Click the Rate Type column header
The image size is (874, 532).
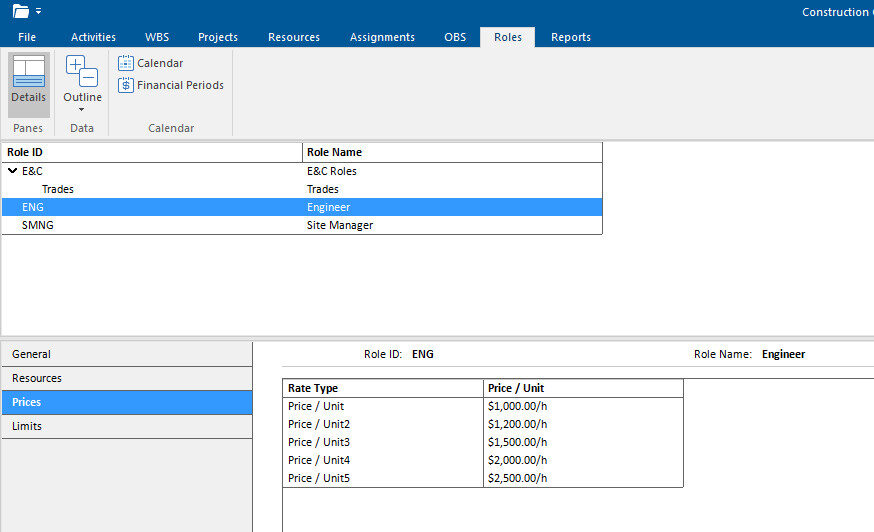click(x=383, y=388)
